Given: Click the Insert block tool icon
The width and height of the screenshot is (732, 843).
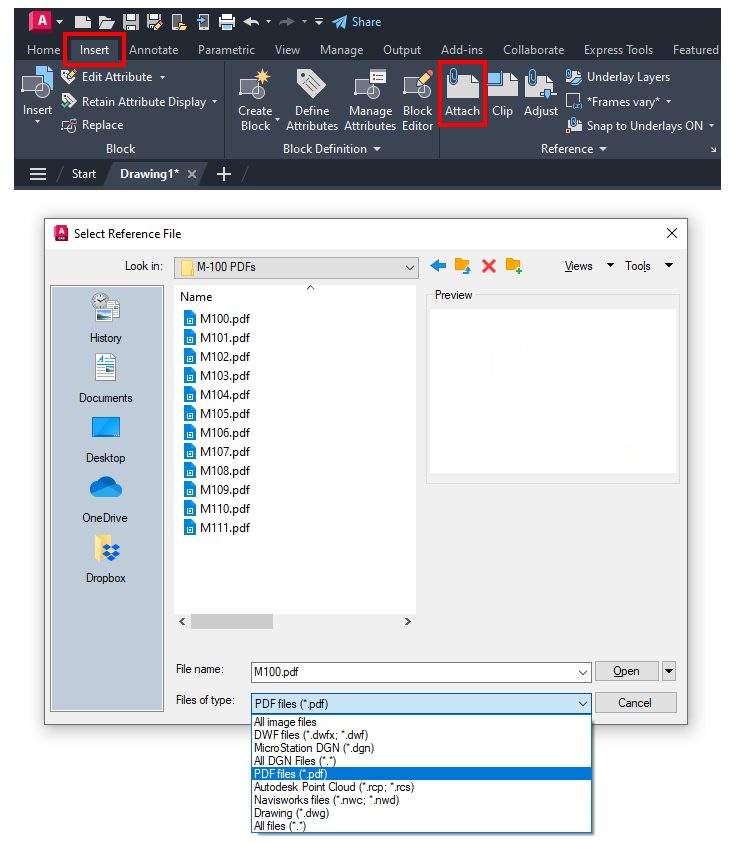Looking at the screenshot, I should pos(37,83).
